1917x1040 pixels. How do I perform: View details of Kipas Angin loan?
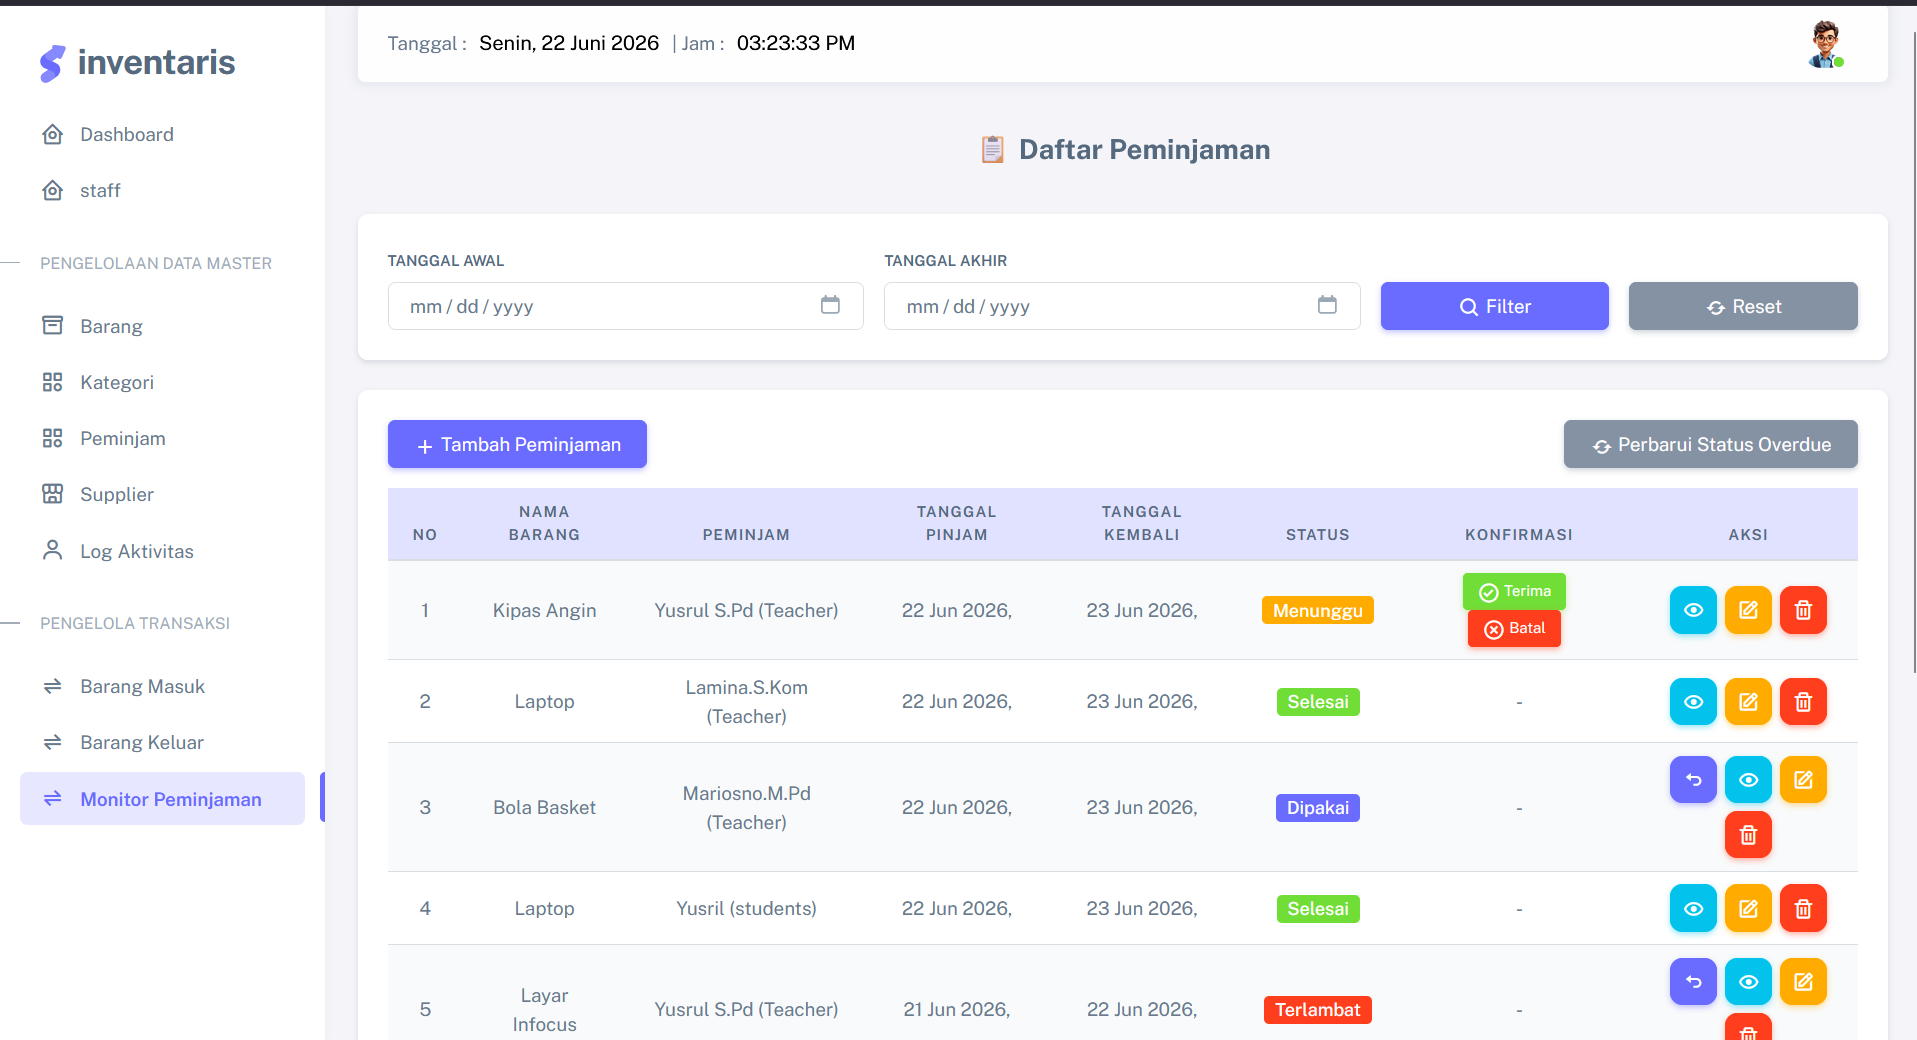pos(1693,610)
